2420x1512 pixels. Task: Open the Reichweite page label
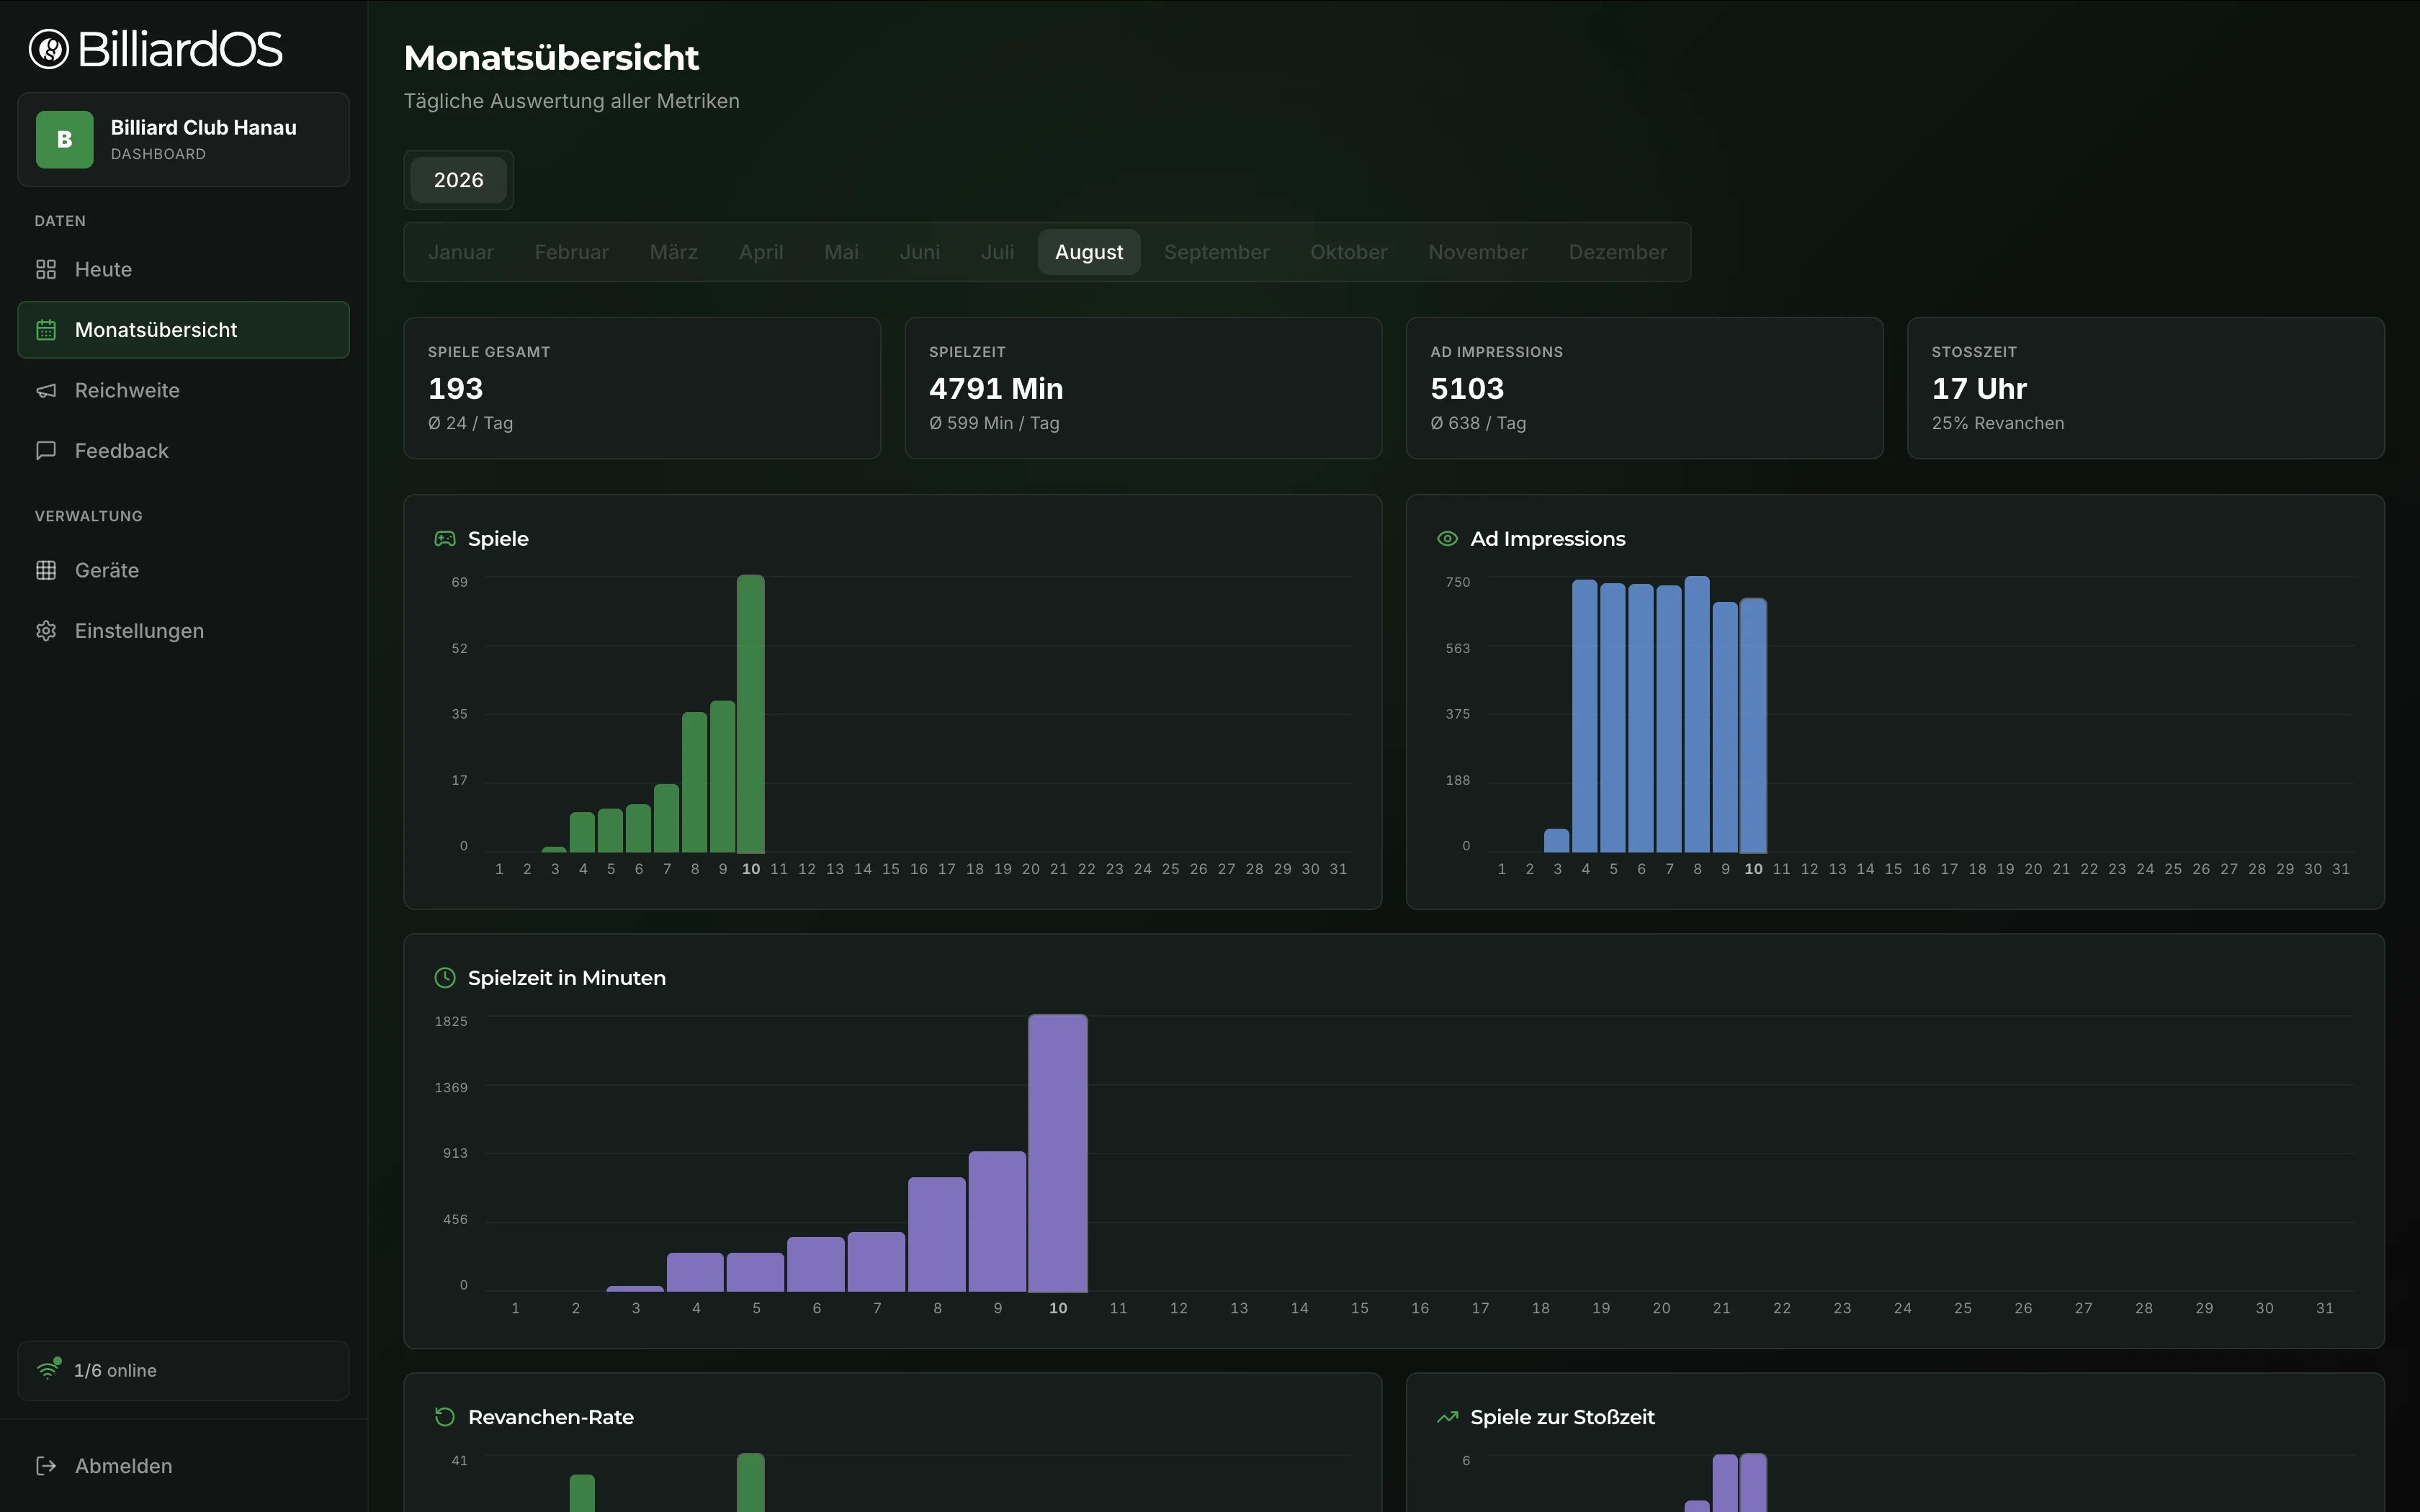click(x=127, y=390)
